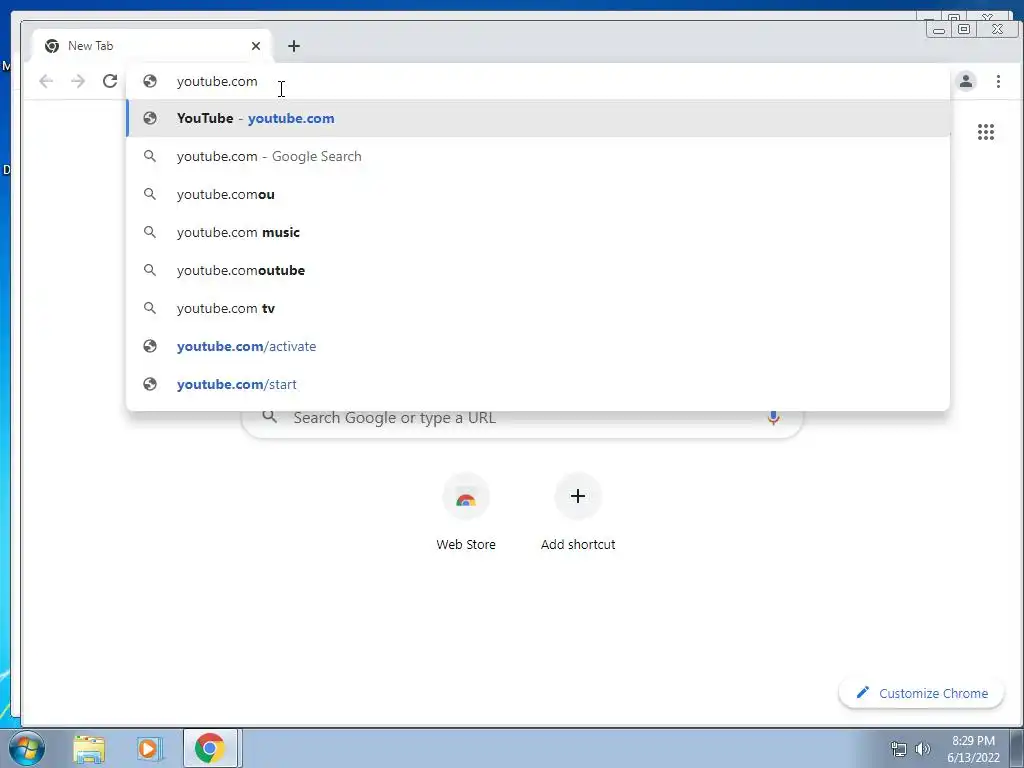Open the Chrome profile avatar icon
Image resolution: width=1024 pixels, height=768 pixels.
coord(966,81)
